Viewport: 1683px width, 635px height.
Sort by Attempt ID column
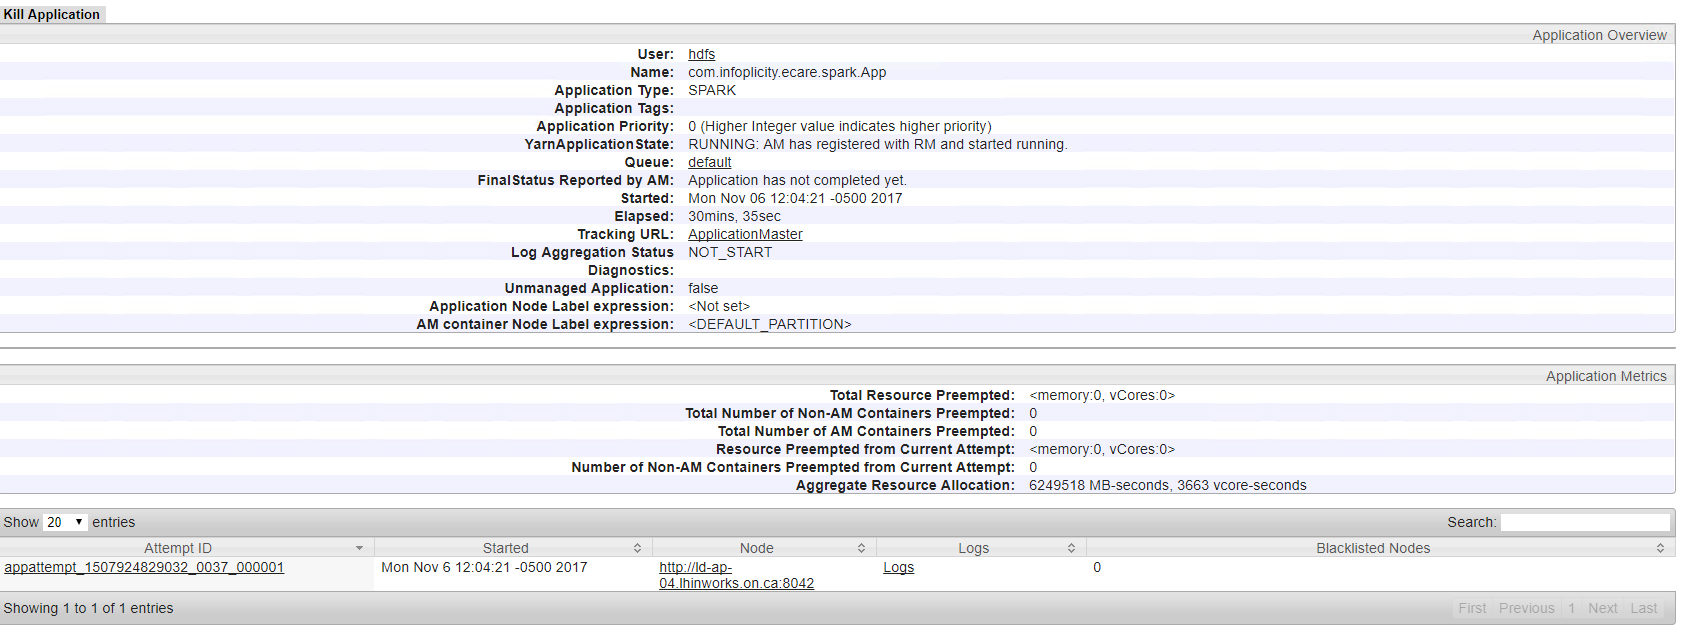[x=187, y=548]
